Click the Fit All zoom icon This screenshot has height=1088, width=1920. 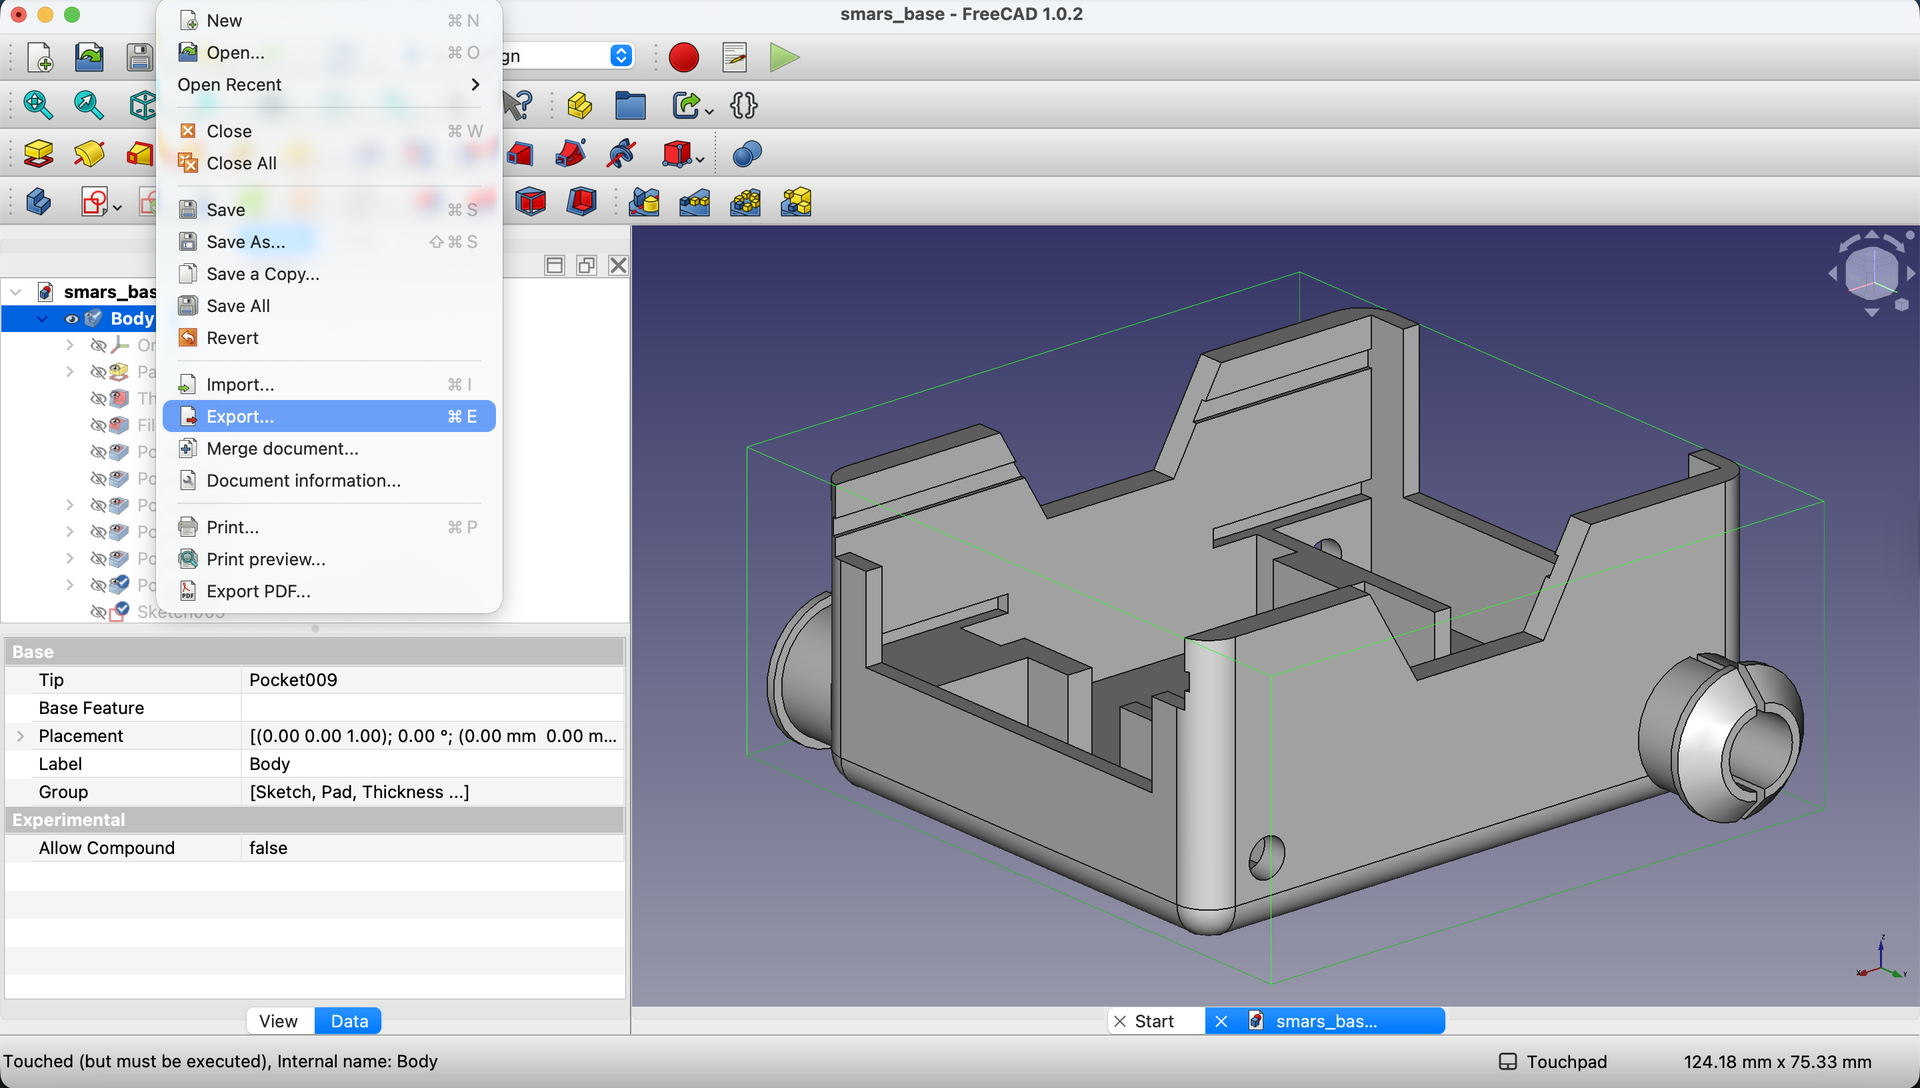[x=38, y=105]
